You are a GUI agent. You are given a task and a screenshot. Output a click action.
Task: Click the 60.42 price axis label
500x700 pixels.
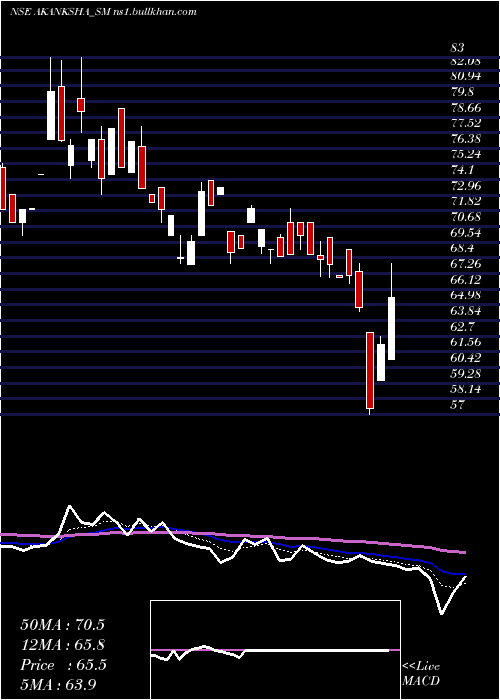(466, 358)
